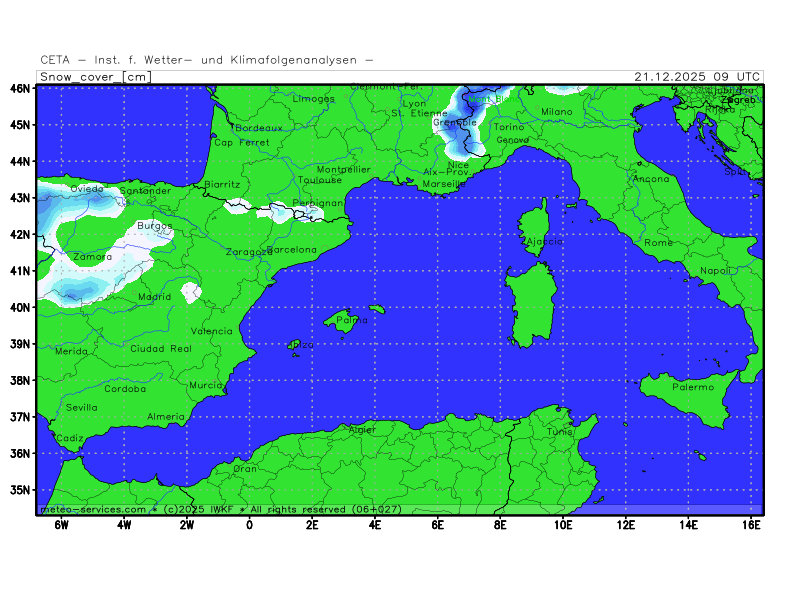Click the Bordeaux city label
800x600 pixels.
coord(259,128)
